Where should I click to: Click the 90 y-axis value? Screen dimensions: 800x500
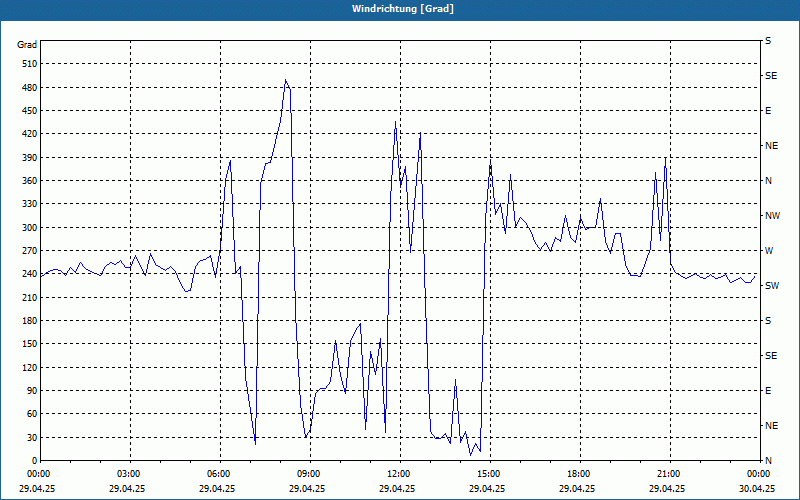pos(32,391)
